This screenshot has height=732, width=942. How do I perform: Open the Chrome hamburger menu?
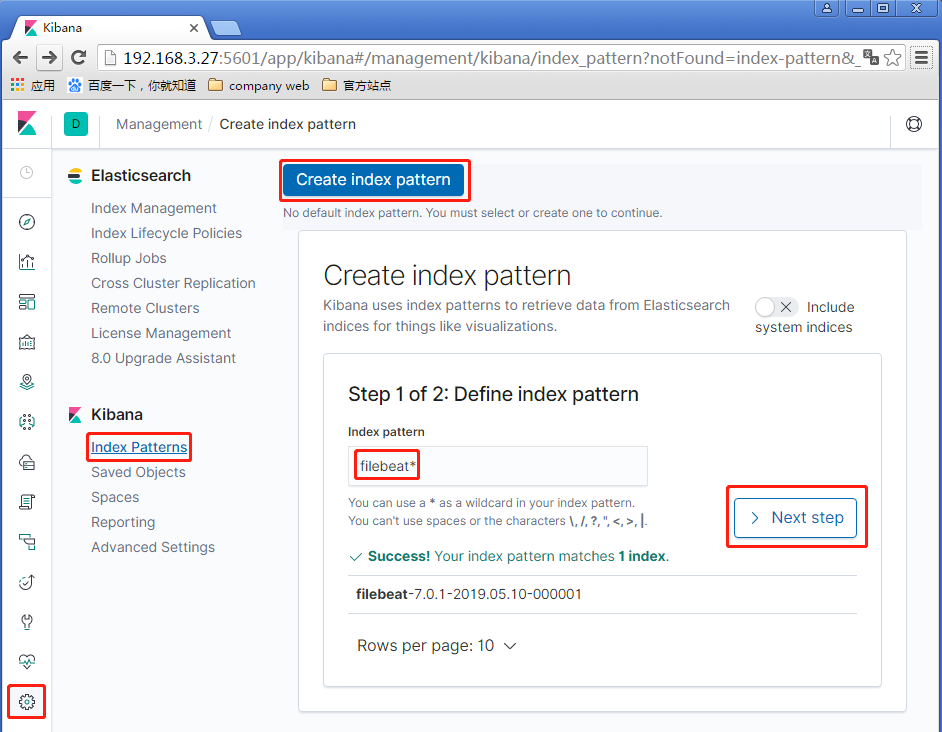(921, 58)
